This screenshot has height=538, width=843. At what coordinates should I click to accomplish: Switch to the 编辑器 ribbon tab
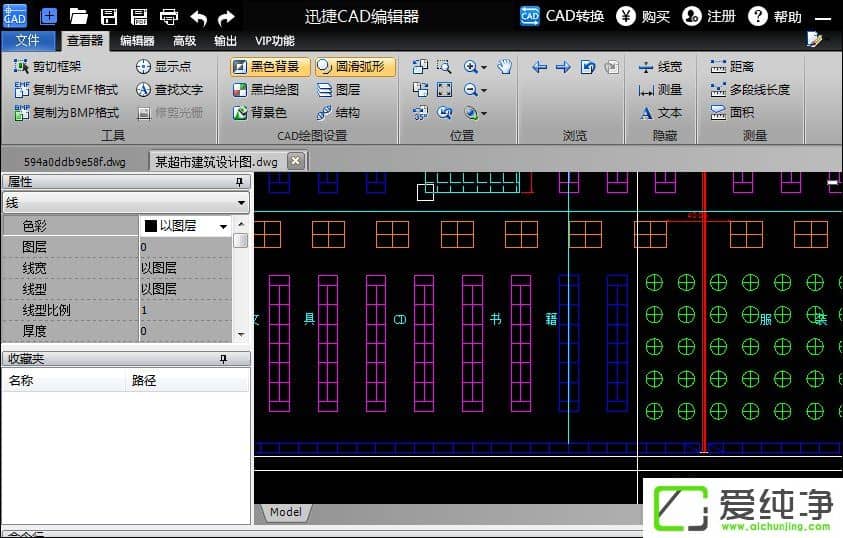click(137, 41)
